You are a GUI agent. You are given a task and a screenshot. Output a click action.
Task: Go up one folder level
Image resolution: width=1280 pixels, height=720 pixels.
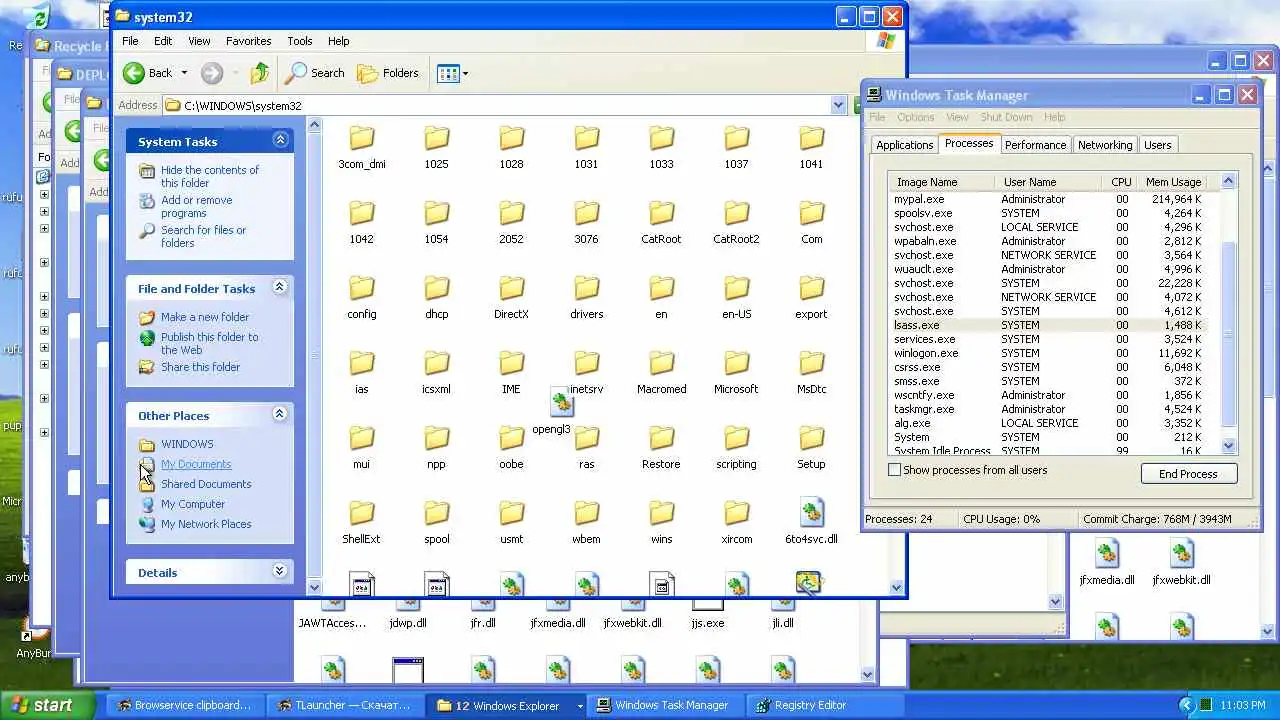tap(260, 73)
